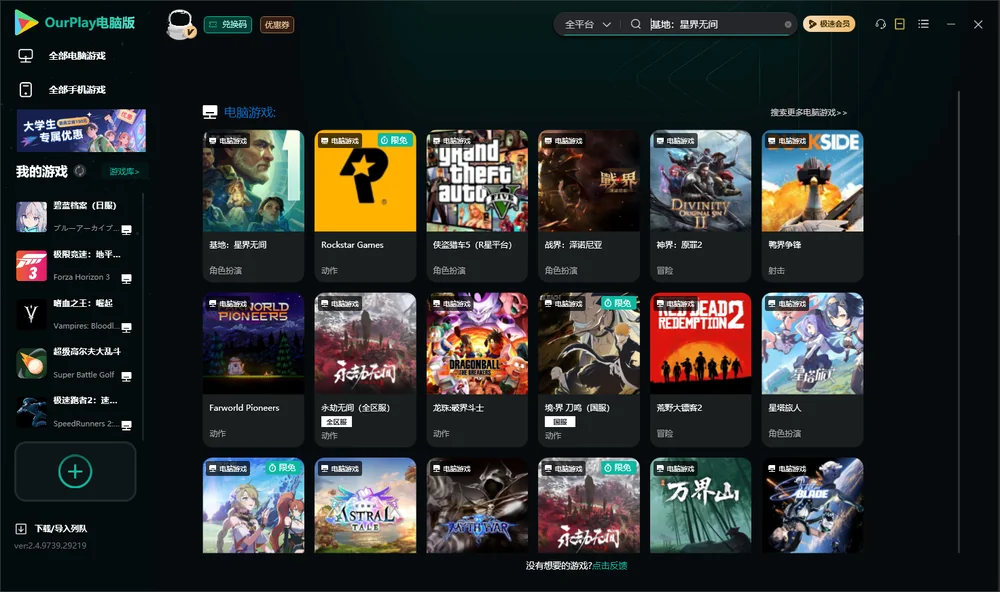Open the Farworld Pioneers game card
The height and width of the screenshot is (592, 1000).
tap(253, 369)
